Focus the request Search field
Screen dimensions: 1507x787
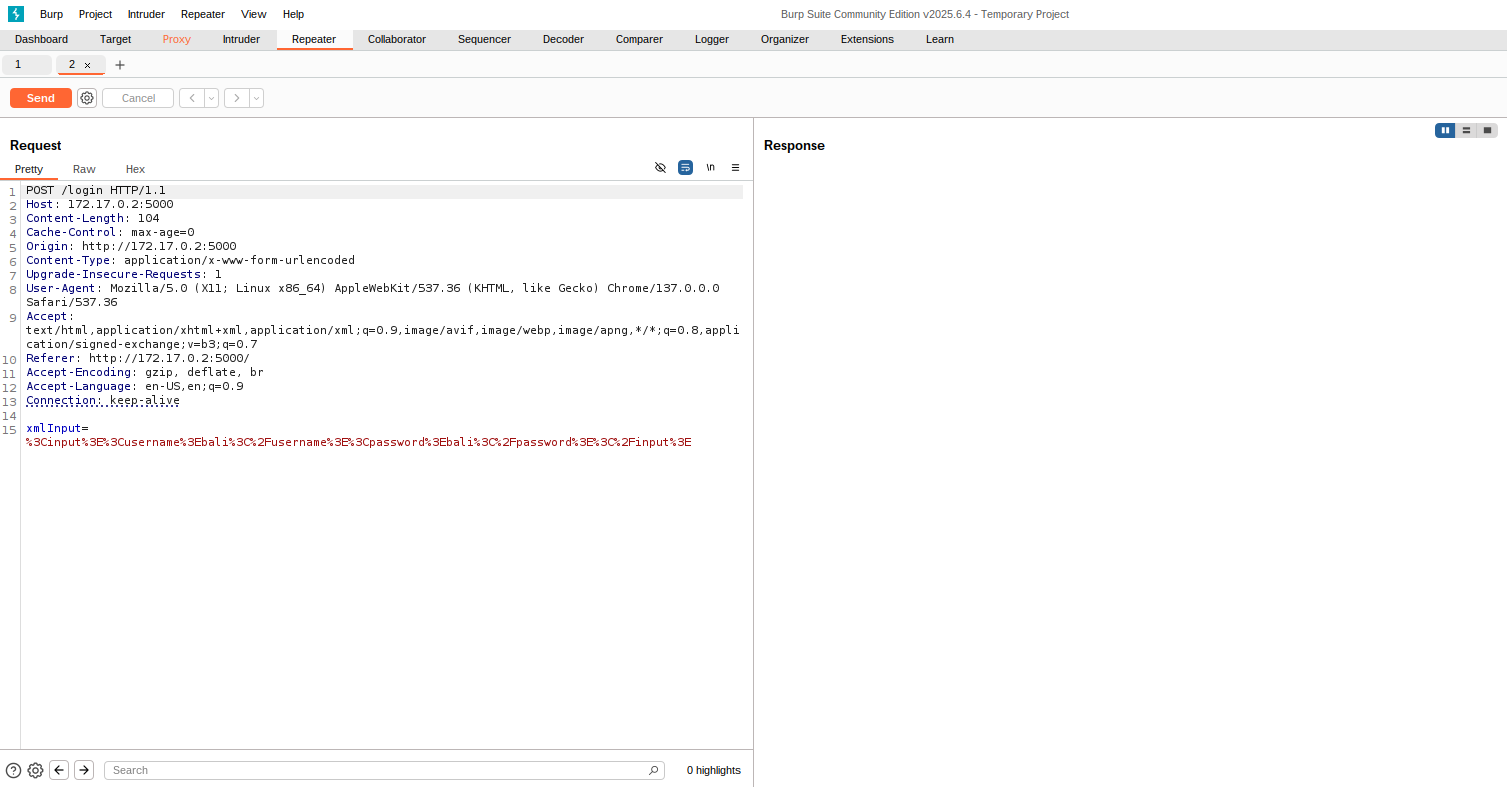384,770
